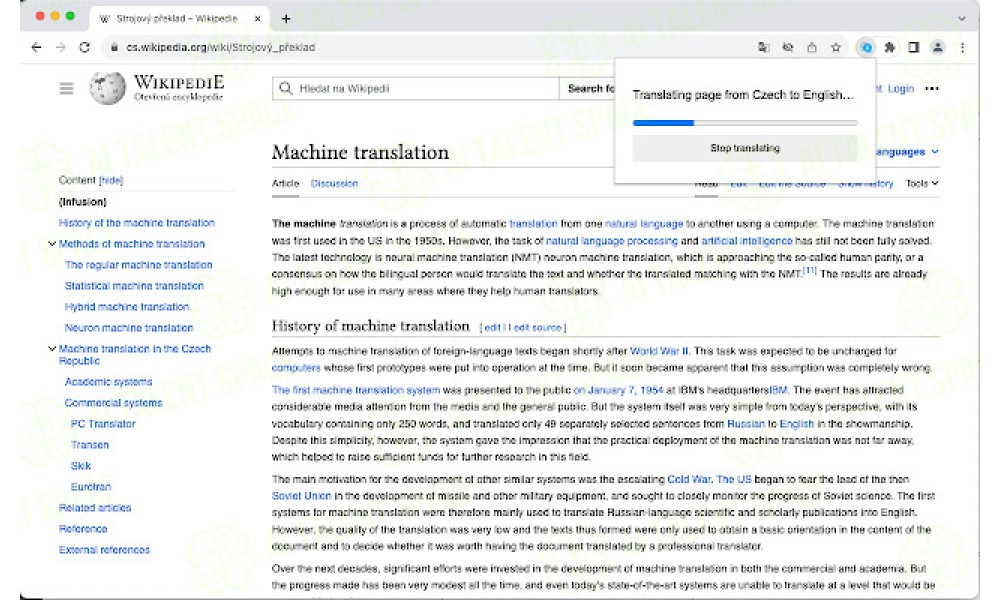The width and height of the screenshot is (1000, 600).
Task: Follow the artificial intelligence link
Action: pos(747,241)
